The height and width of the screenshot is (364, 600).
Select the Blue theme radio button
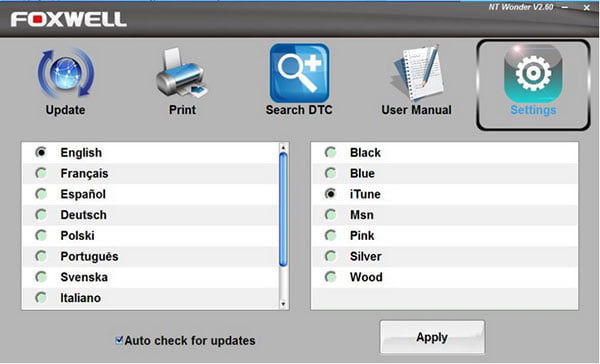click(330, 173)
